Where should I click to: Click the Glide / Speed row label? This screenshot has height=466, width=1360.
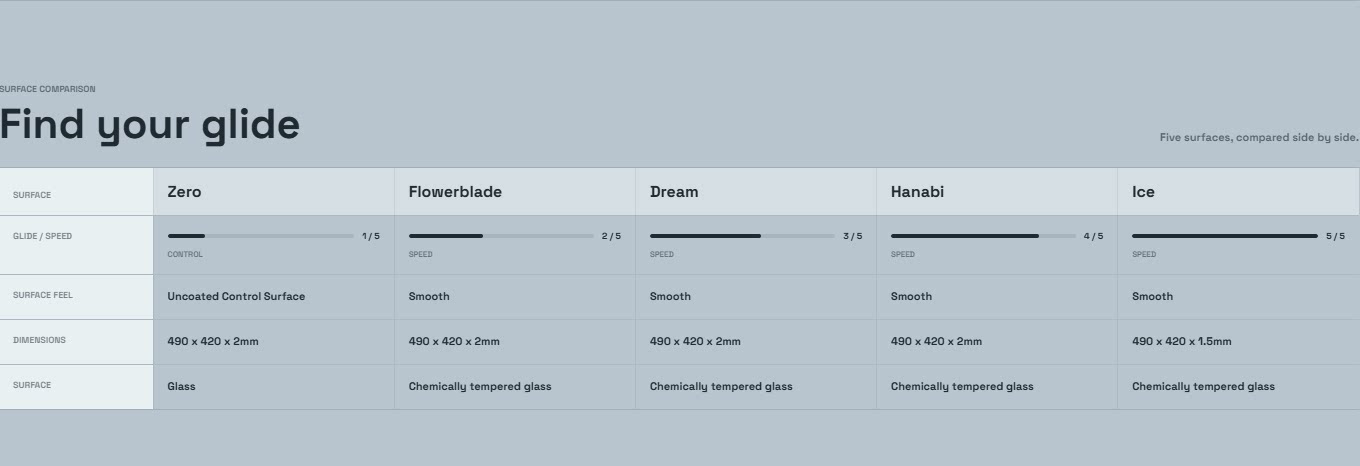(42, 236)
